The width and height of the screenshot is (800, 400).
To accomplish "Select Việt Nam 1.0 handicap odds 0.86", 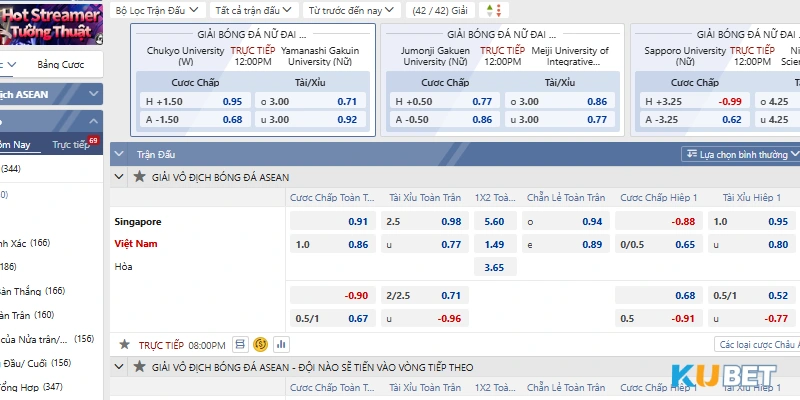I will [333, 244].
